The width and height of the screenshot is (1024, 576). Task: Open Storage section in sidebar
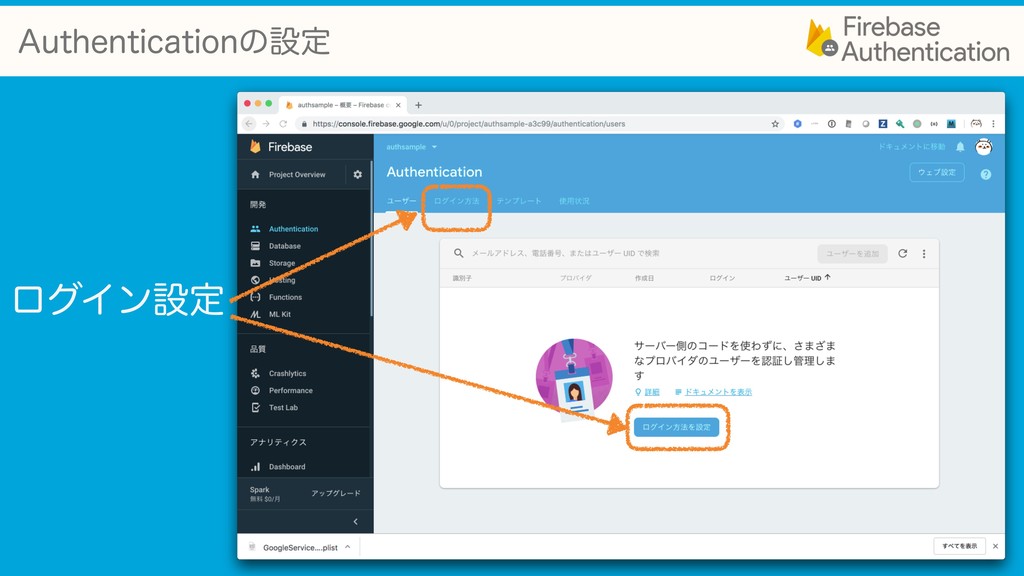pyautogui.click(x=281, y=263)
